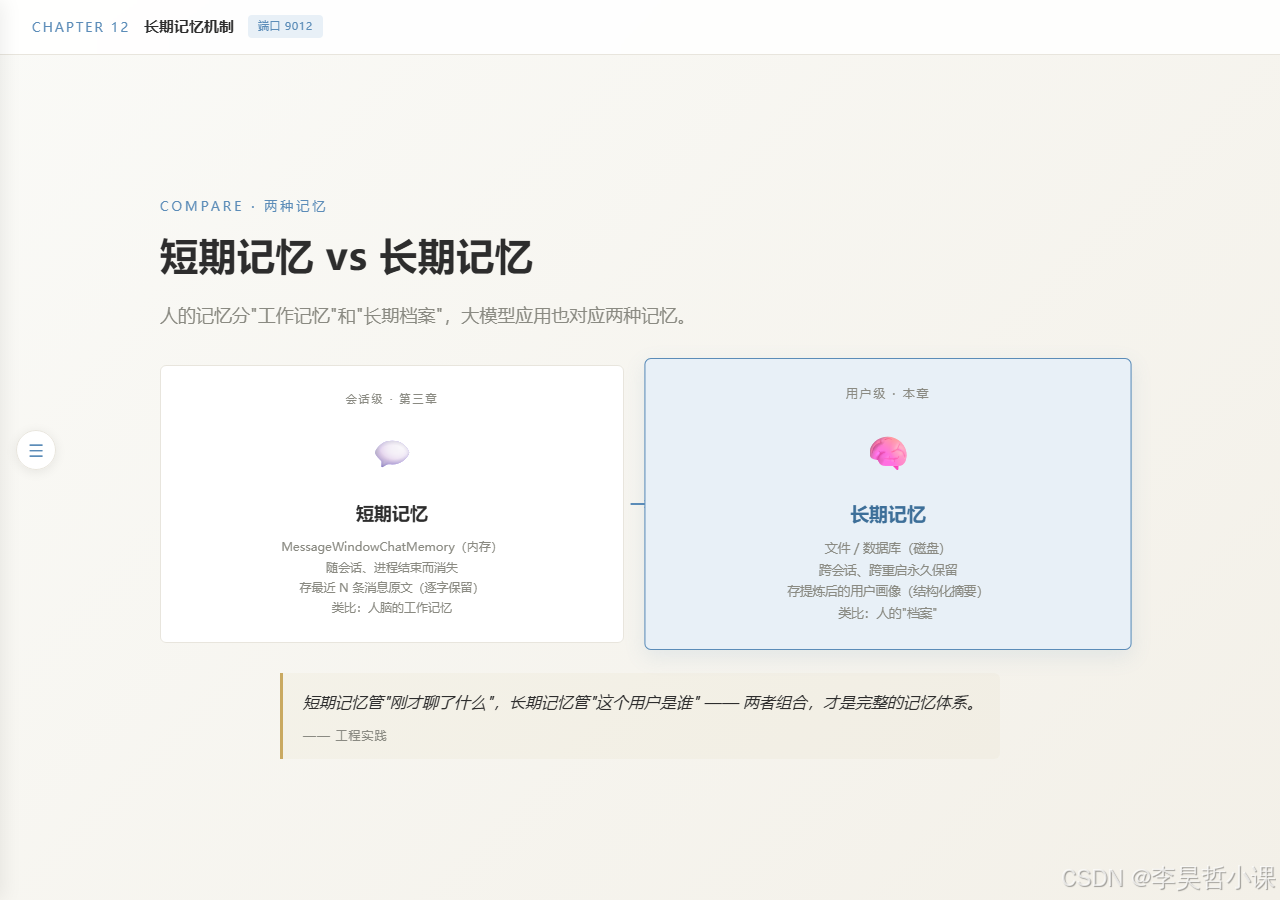Click —— 工程实践 attribution
This screenshot has height=900, width=1280.
(x=345, y=736)
